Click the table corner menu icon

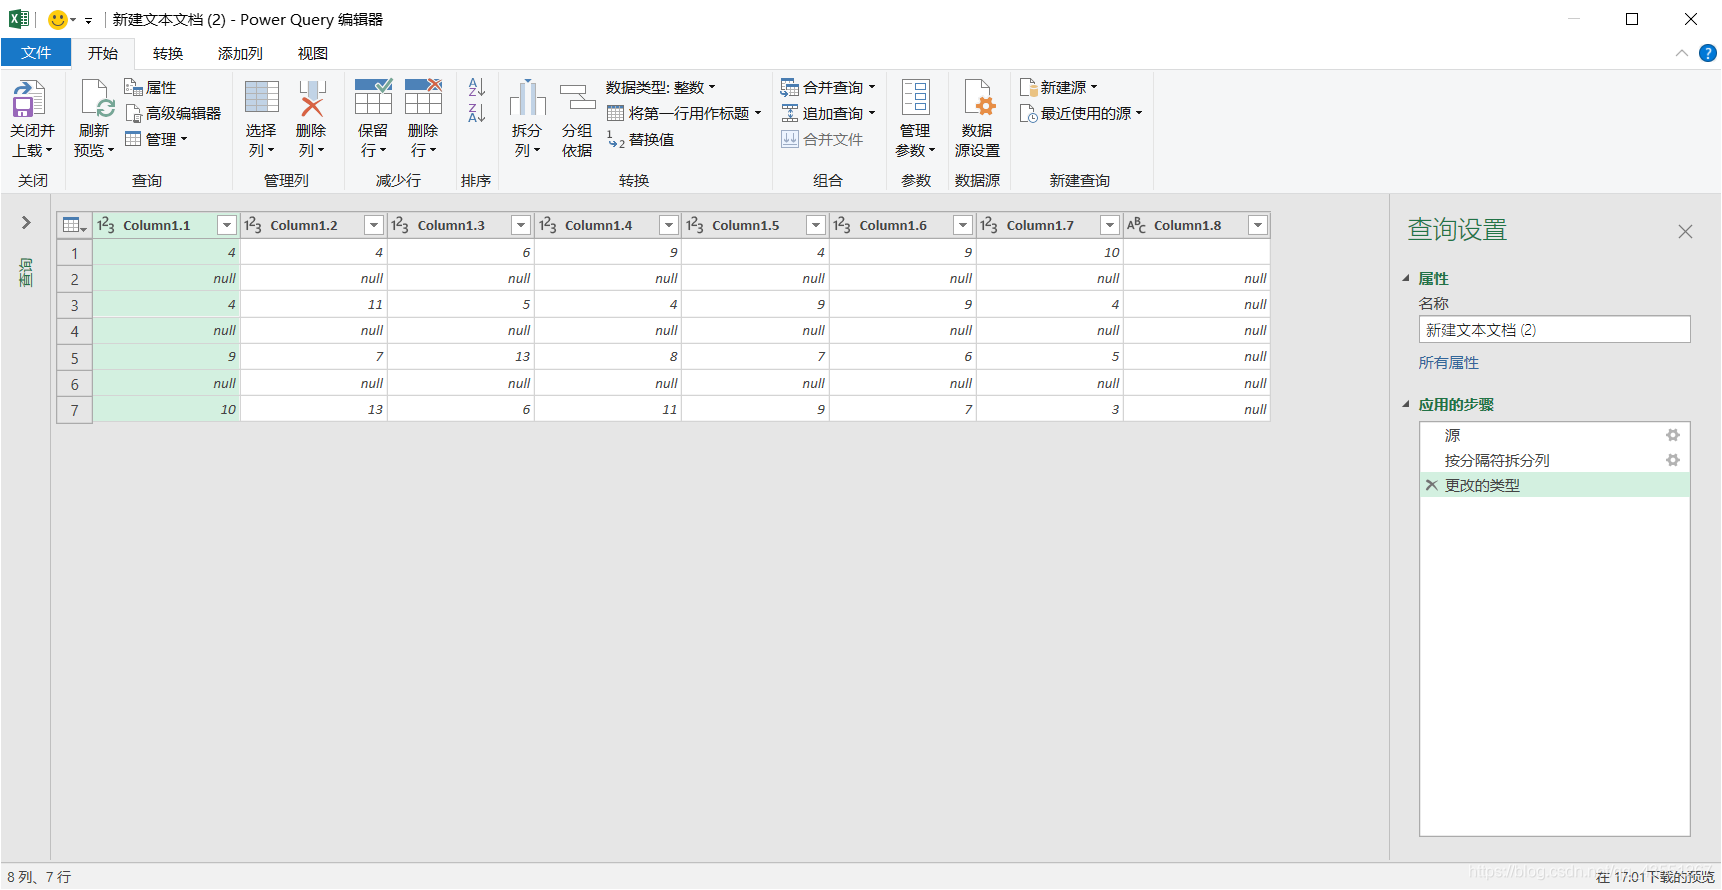click(x=74, y=225)
